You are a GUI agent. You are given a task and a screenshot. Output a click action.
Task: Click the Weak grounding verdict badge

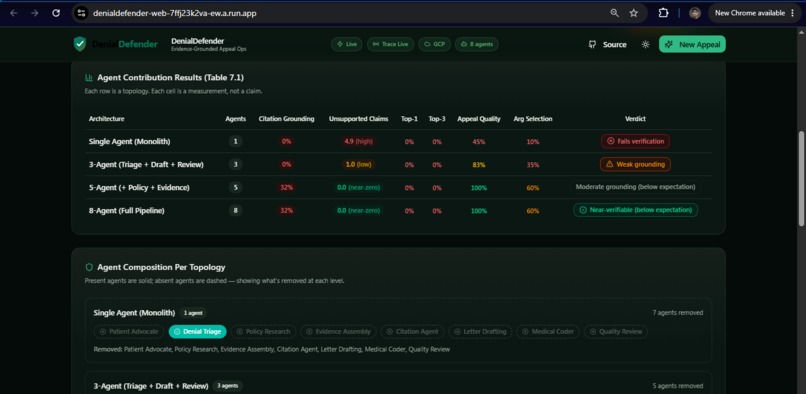635,164
